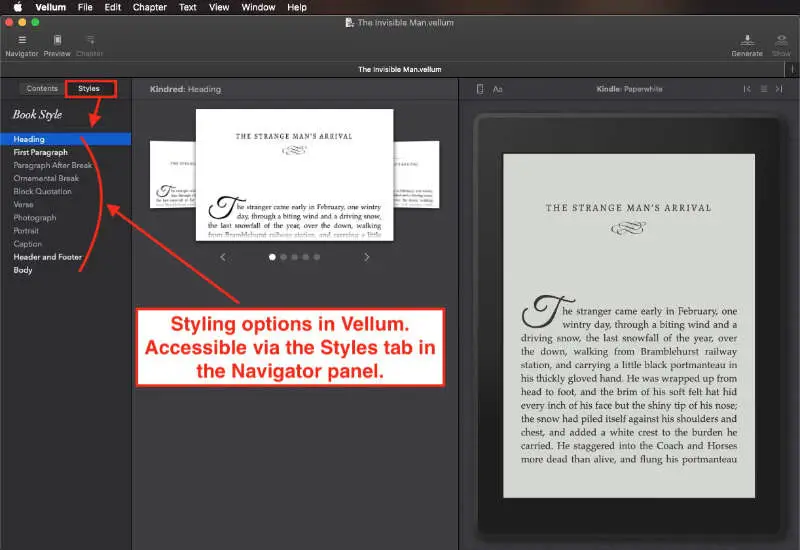Select the Block Quotation style

pos(42,191)
